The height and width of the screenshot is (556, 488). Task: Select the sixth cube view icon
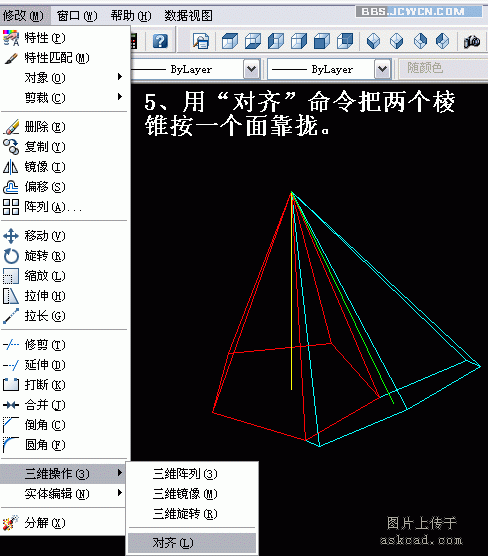coord(345,41)
